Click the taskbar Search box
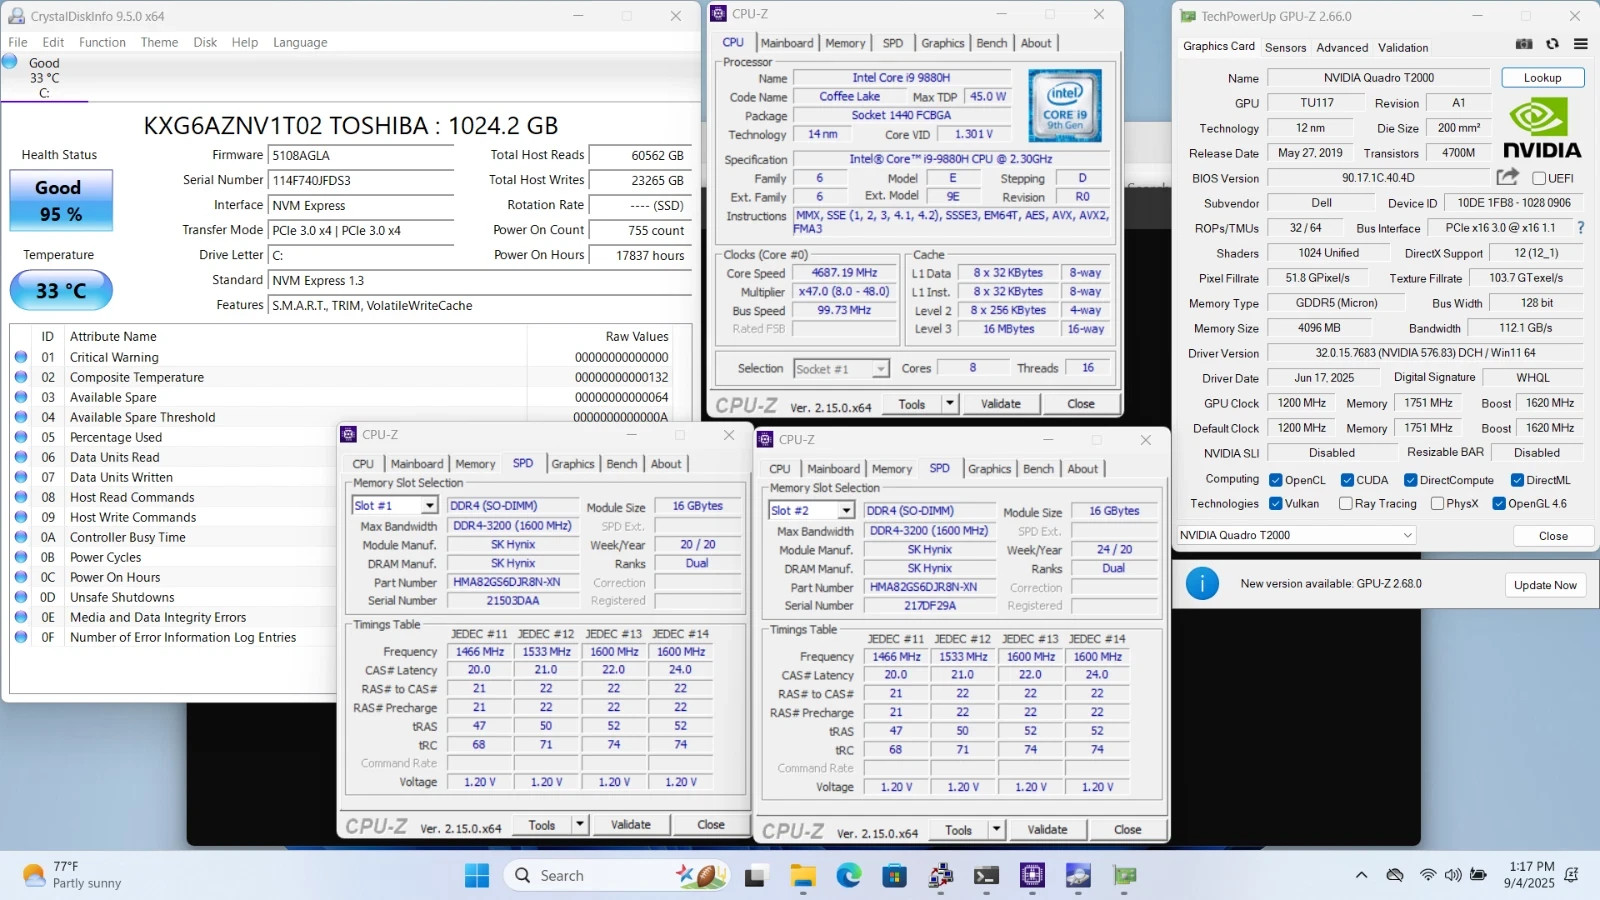This screenshot has width=1600, height=900. click(x=618, y=876)
